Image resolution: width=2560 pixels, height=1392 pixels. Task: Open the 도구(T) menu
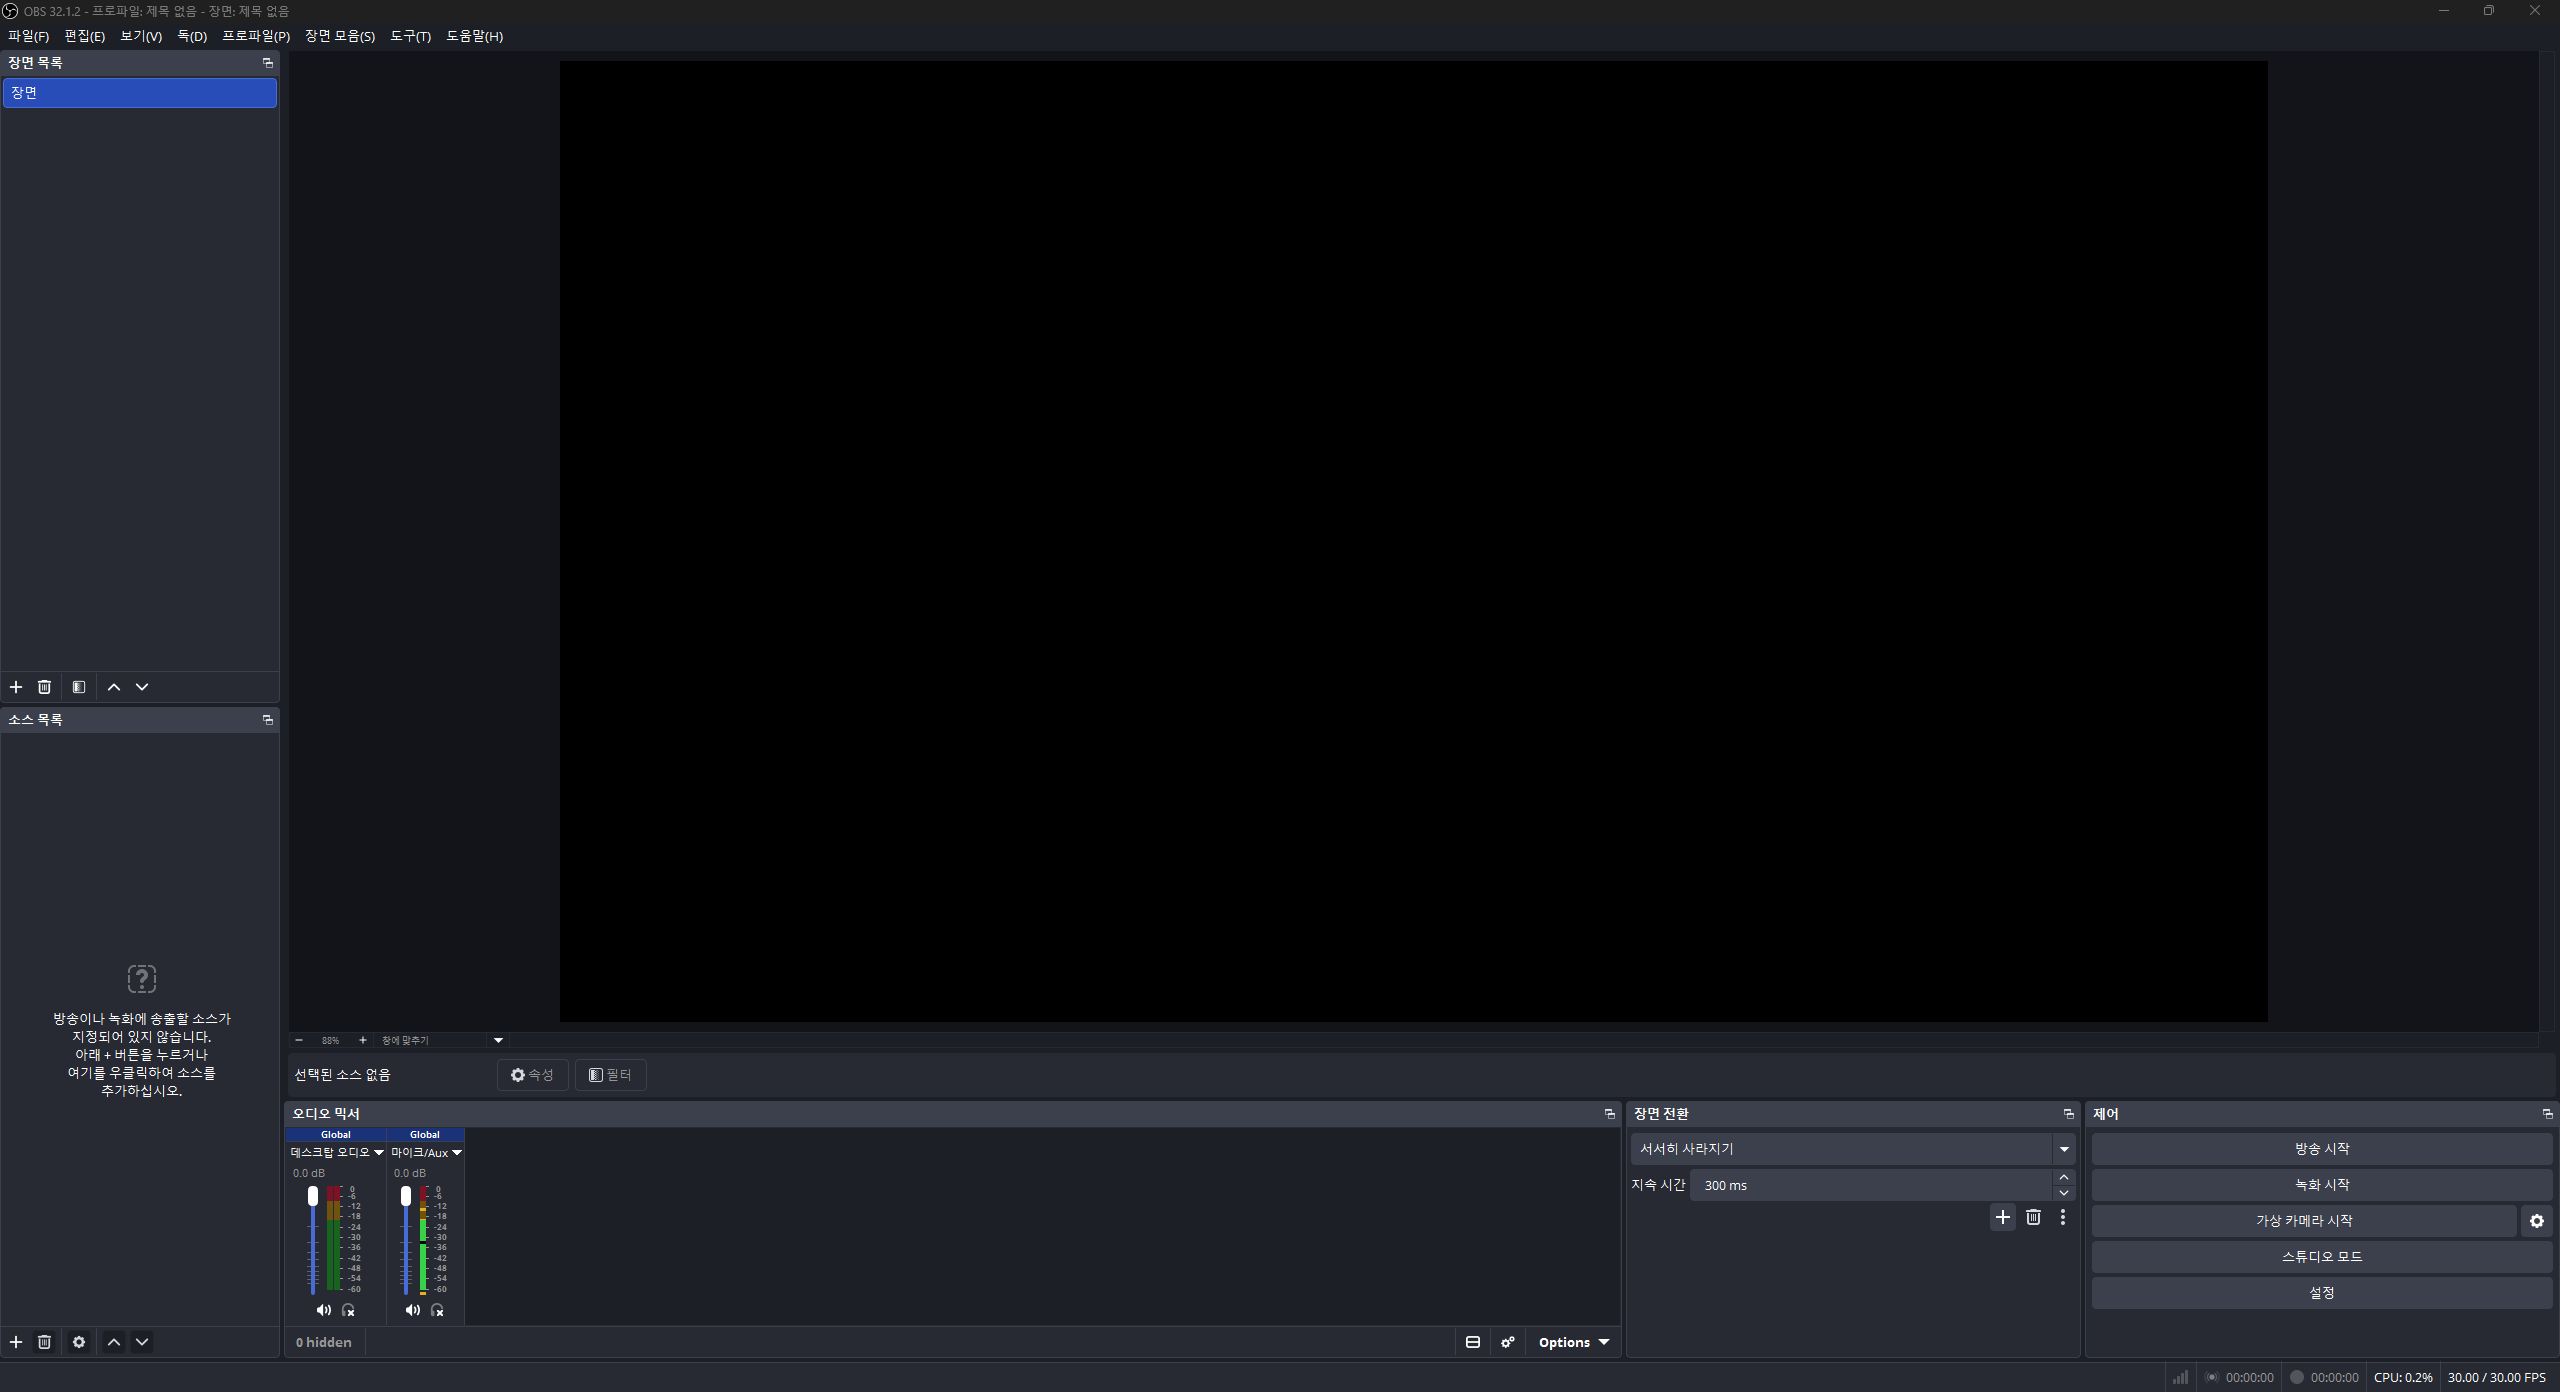[410, 36]
